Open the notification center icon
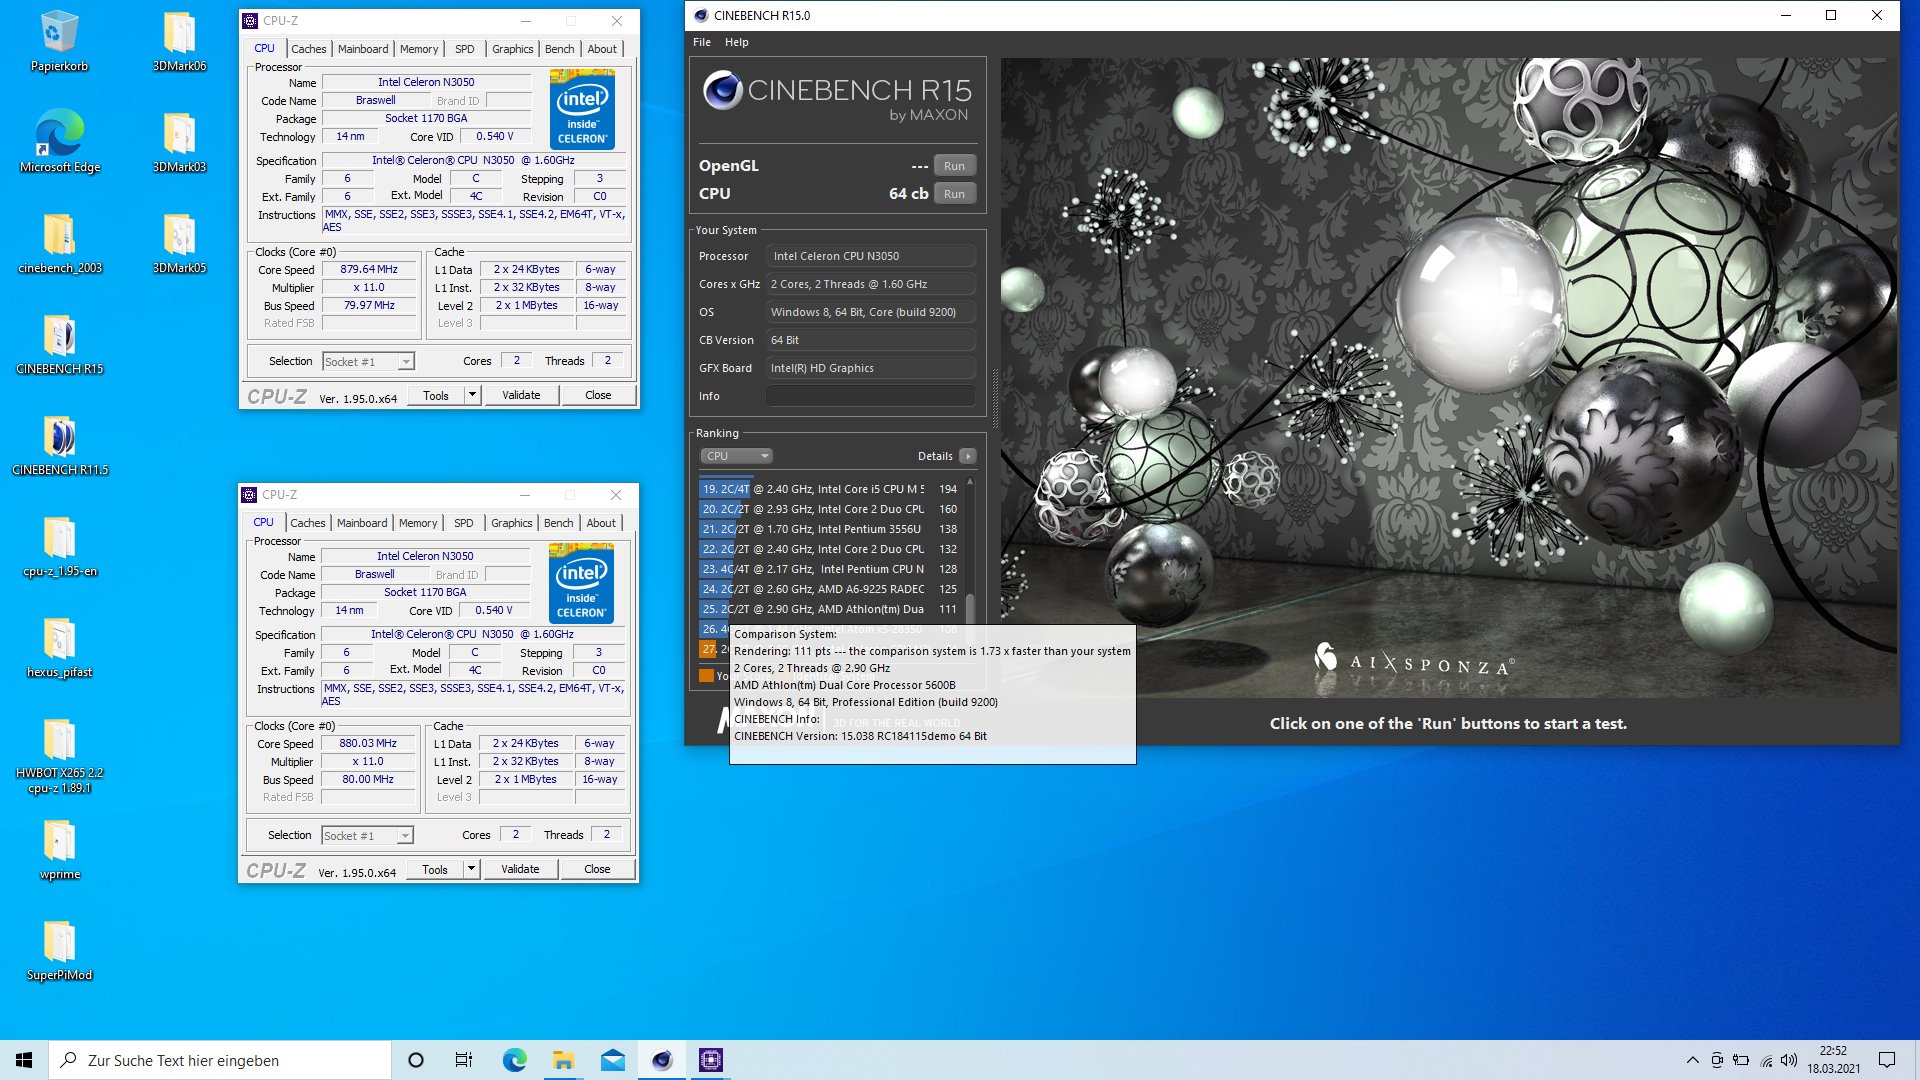This screenshot has height=1080, width=1920. click(x=1887, y=1060)
